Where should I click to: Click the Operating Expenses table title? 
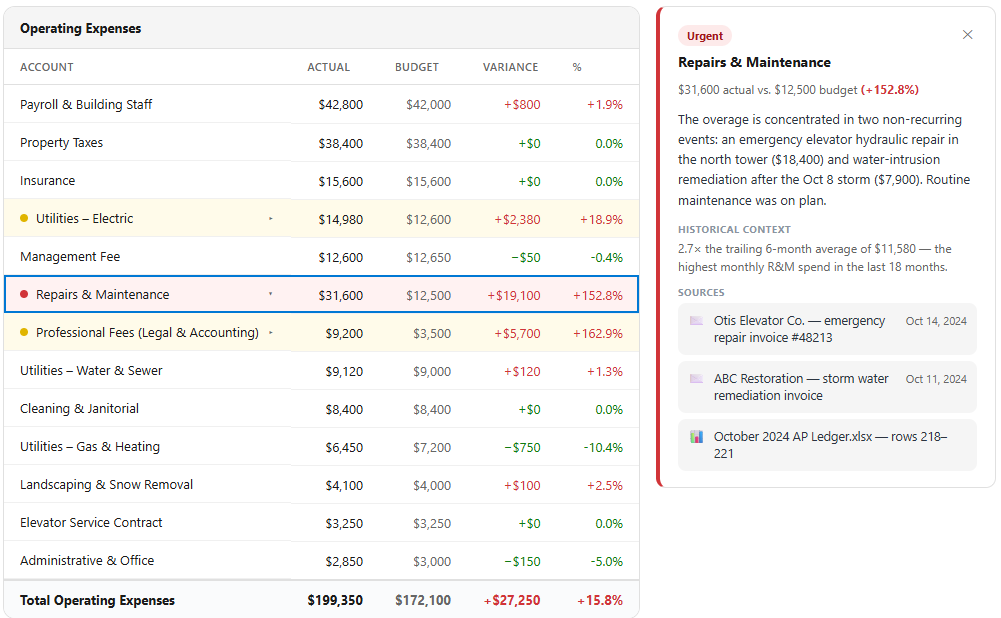(80, 28)
